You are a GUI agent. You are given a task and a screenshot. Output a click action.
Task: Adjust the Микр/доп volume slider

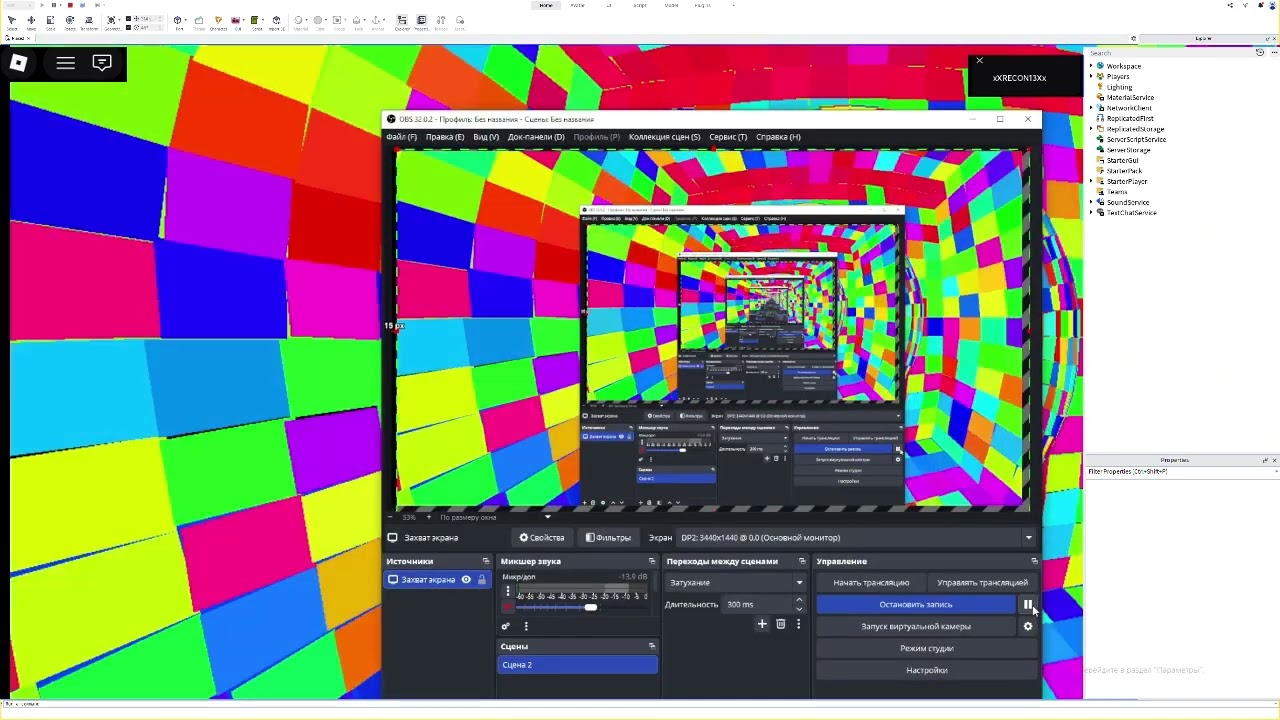[591, 607]
